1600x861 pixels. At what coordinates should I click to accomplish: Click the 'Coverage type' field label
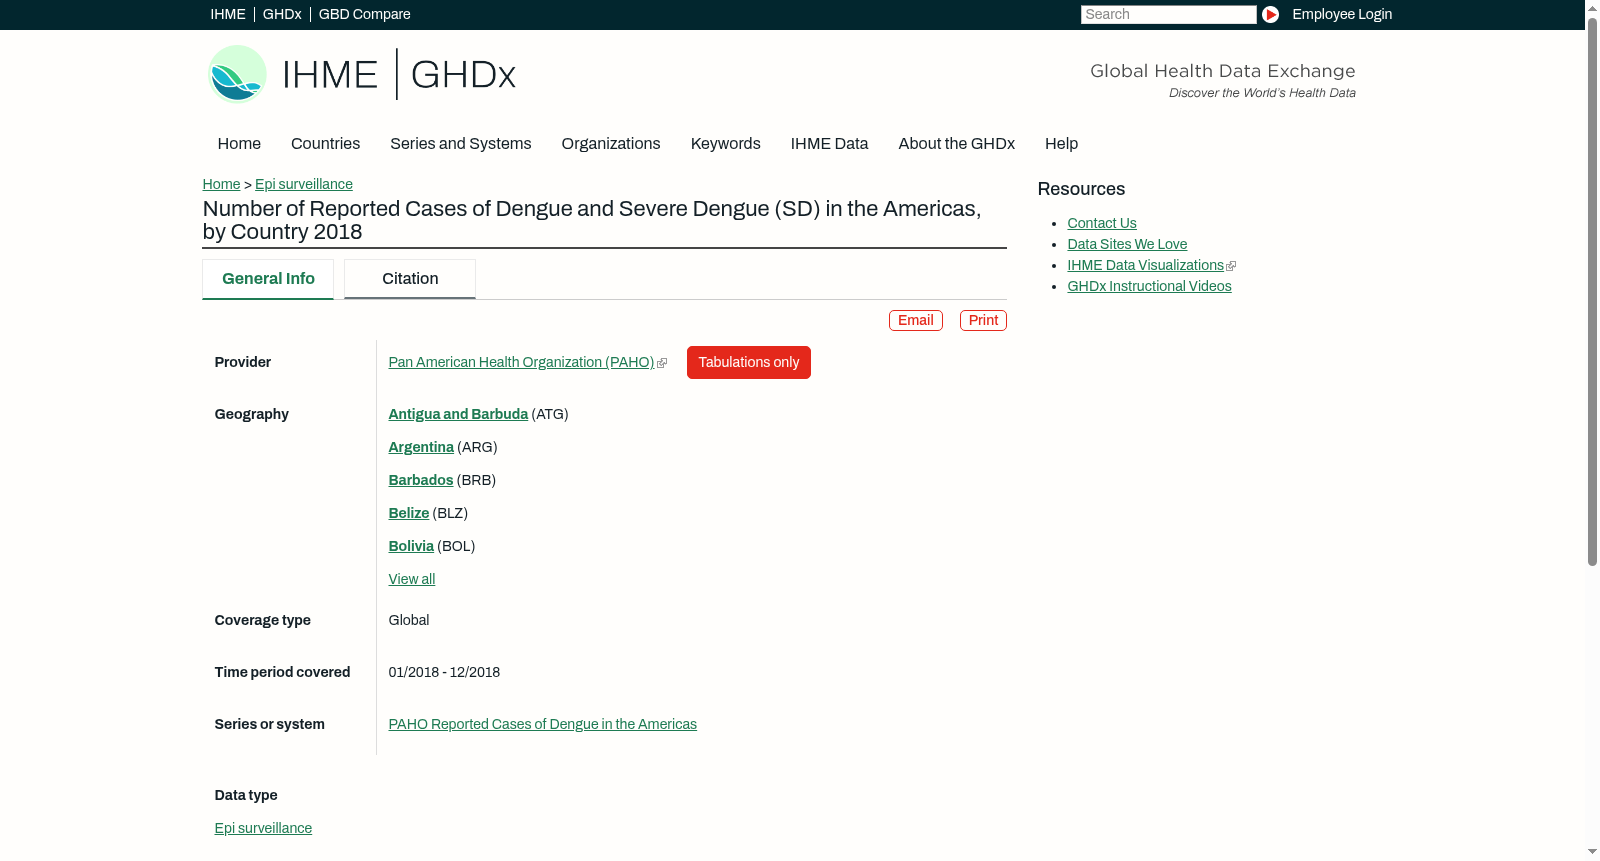tap(263, 620)
